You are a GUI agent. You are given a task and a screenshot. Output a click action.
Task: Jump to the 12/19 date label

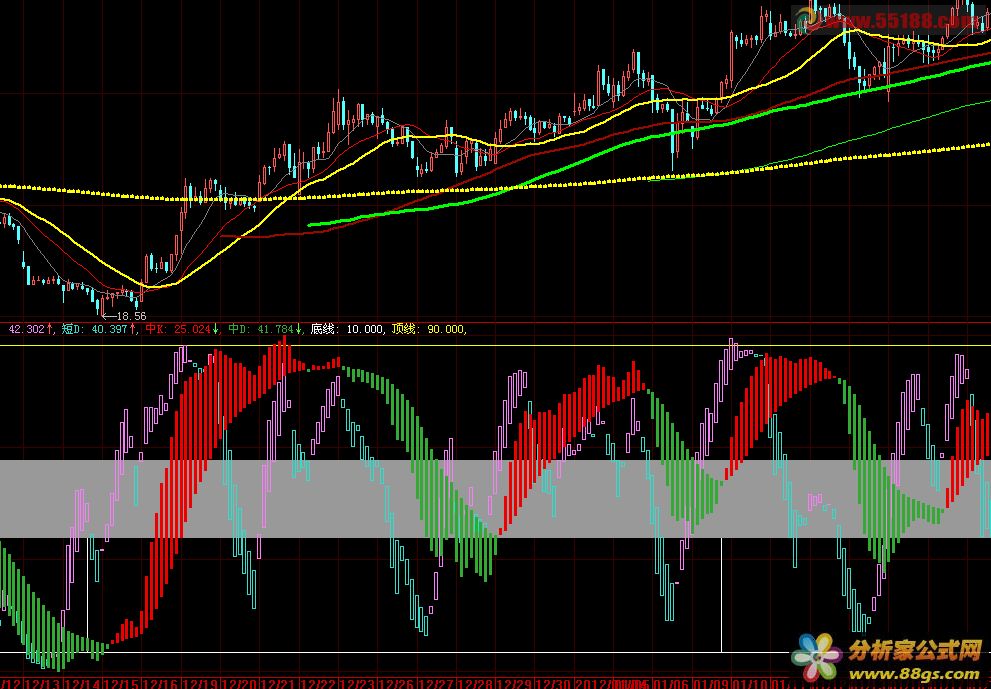coord(200,684)
